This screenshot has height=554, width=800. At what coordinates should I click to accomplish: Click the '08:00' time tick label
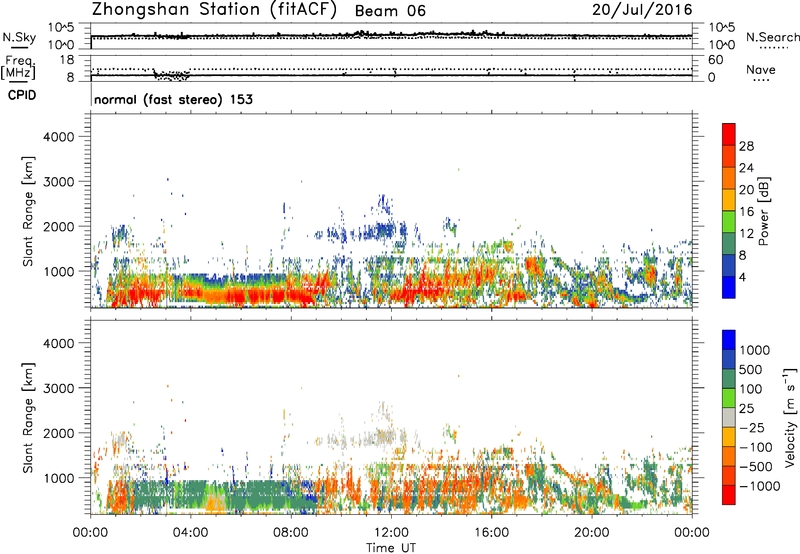click(291, 533)
